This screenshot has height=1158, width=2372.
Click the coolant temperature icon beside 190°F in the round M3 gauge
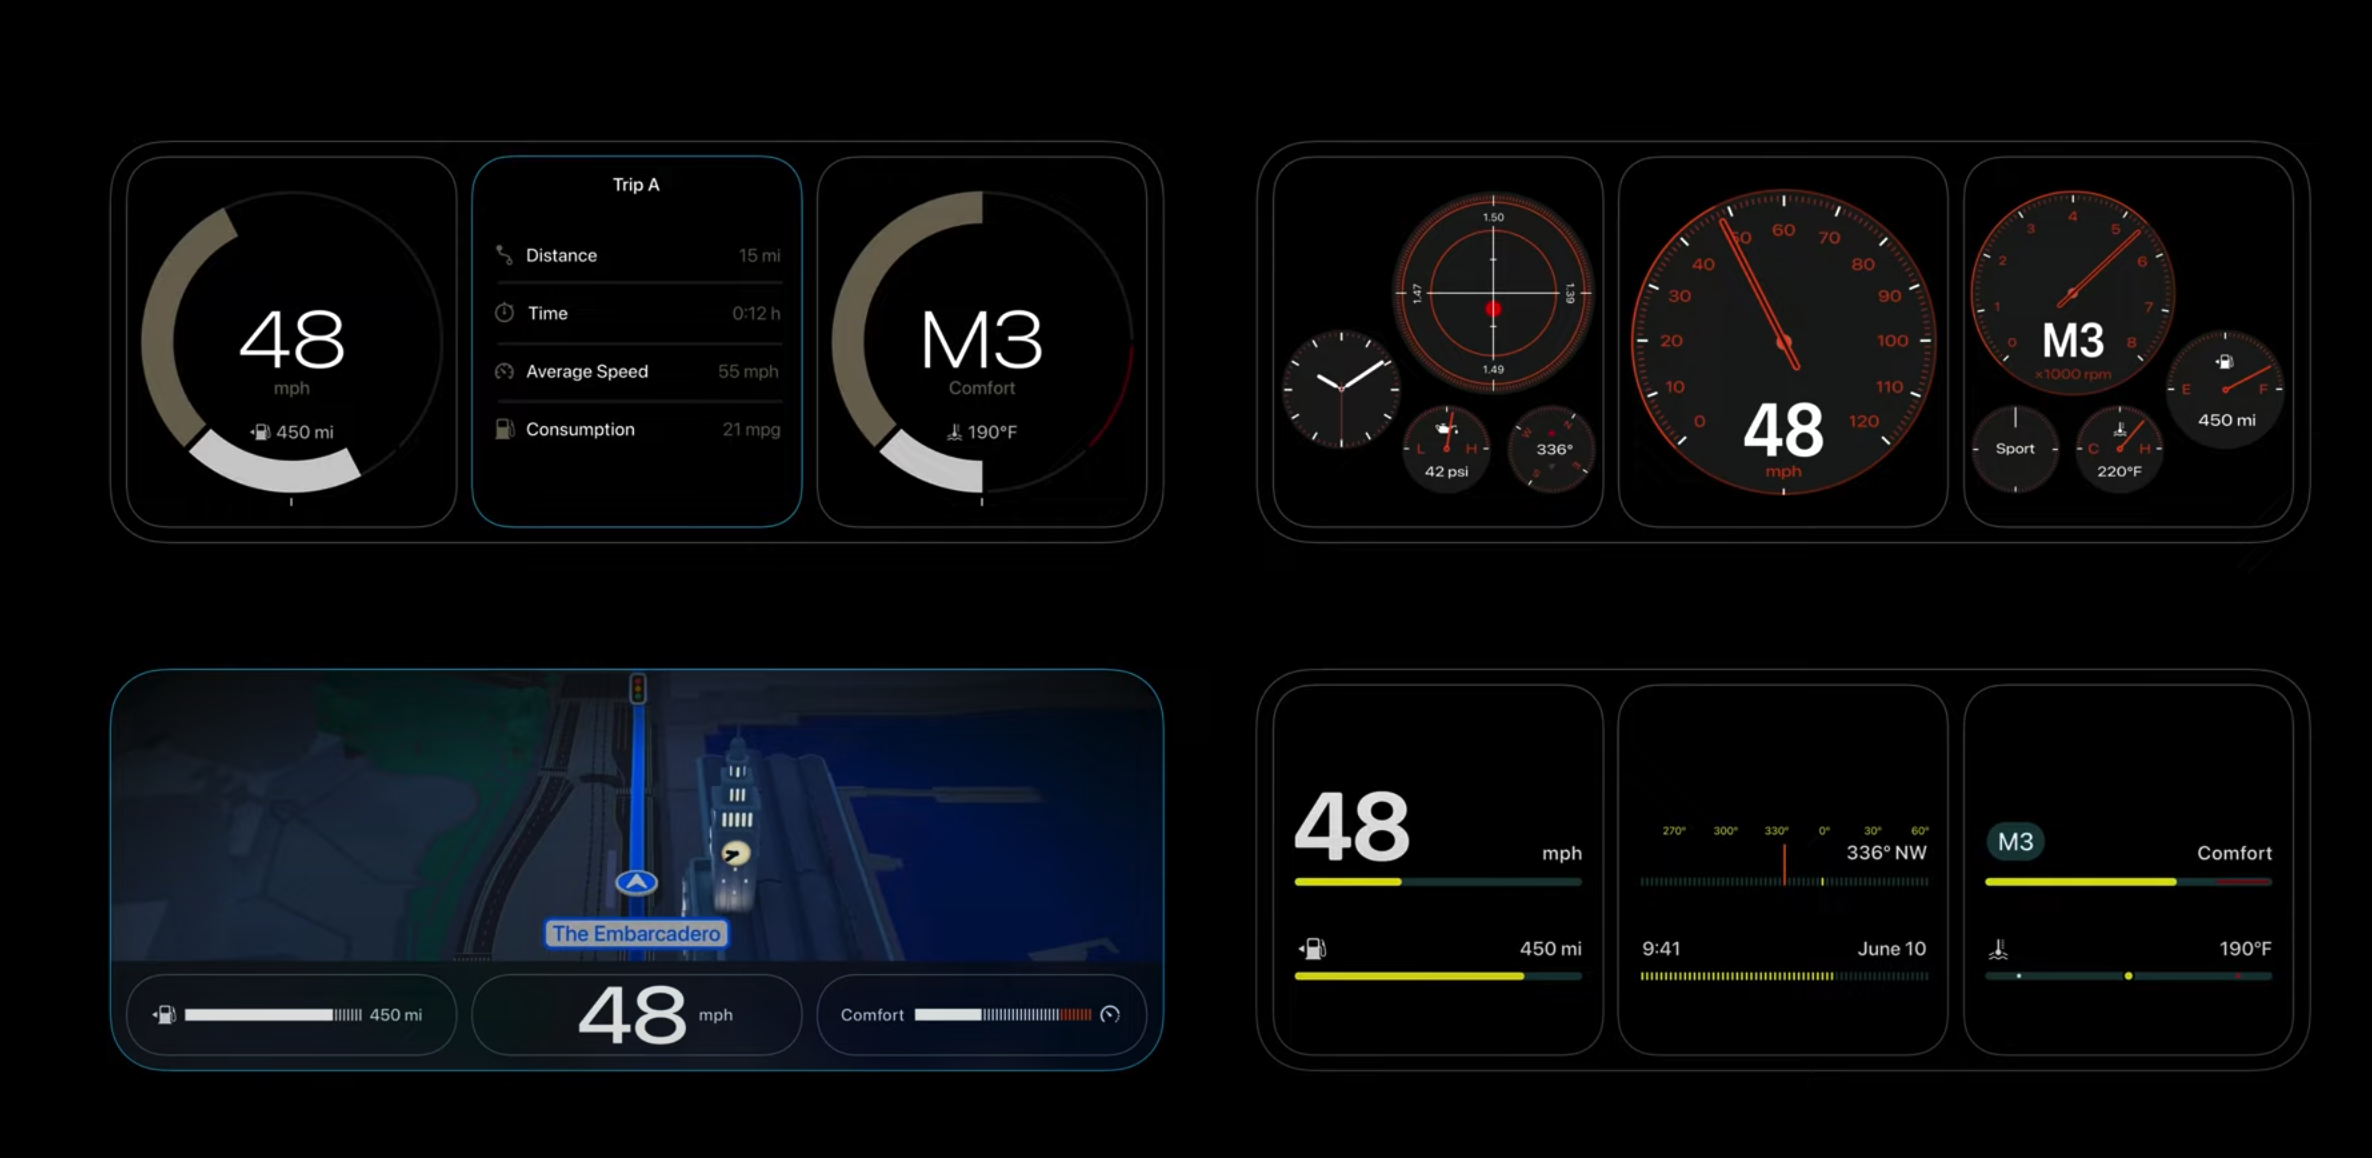click(x=955, y=432)
